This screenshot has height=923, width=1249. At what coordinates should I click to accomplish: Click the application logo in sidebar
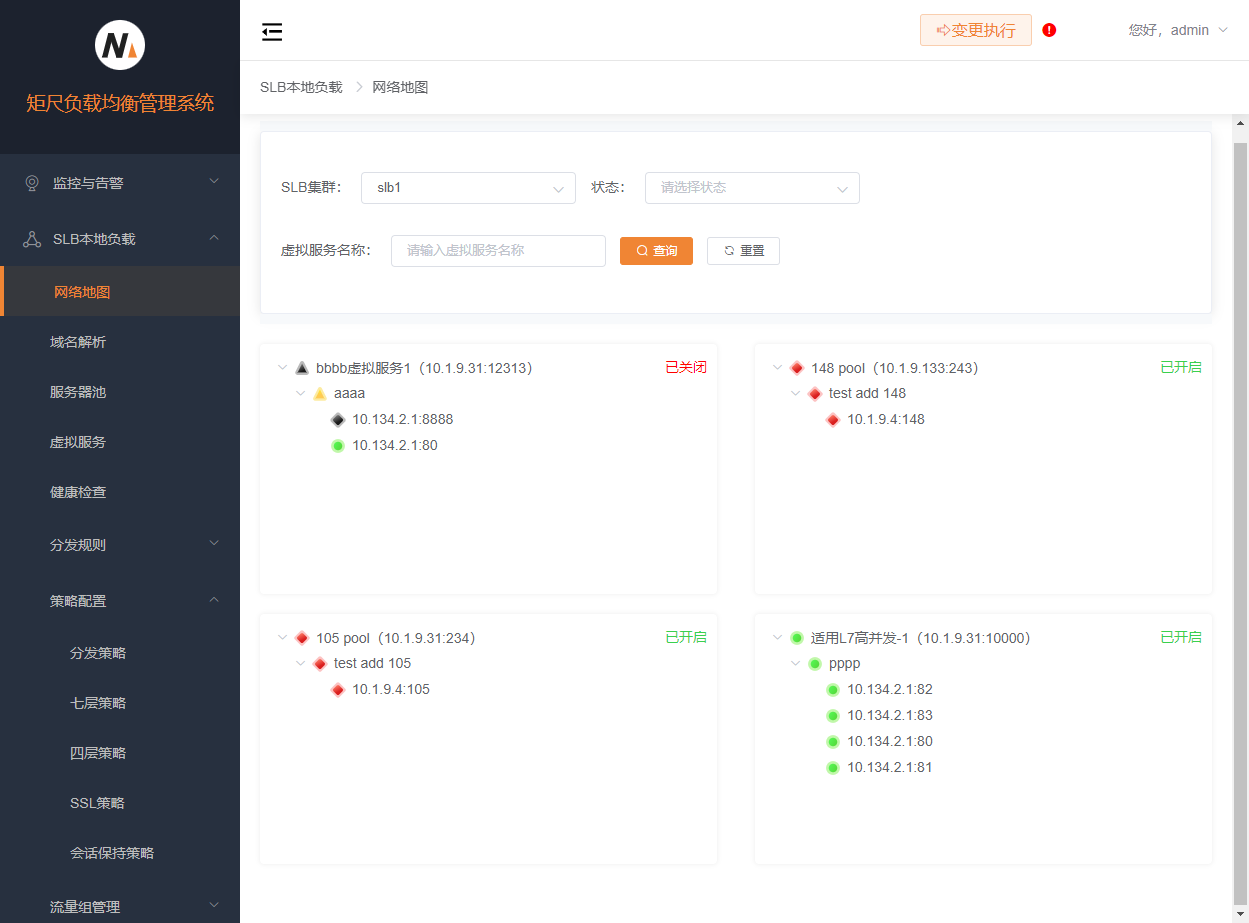tap(120, 45)
